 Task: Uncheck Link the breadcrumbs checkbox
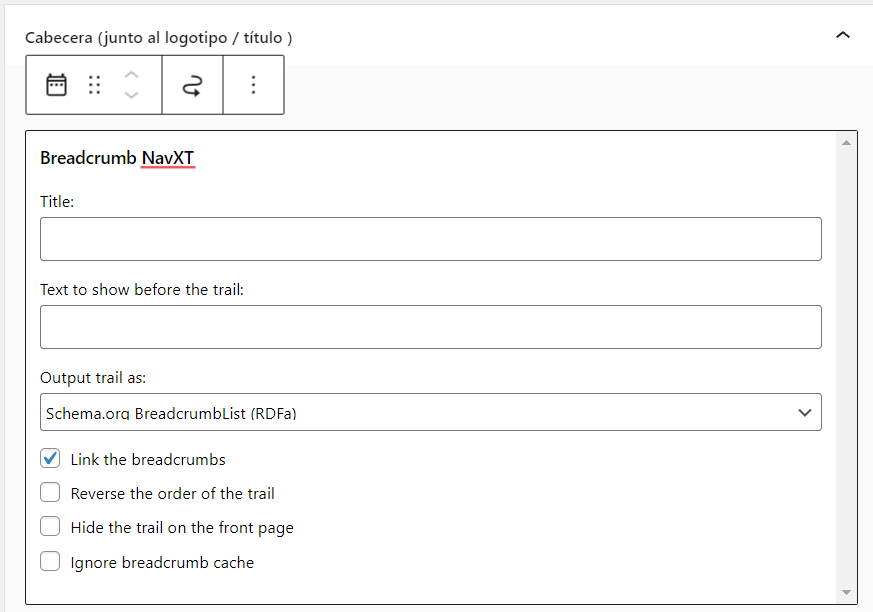(x=50, y=459)
